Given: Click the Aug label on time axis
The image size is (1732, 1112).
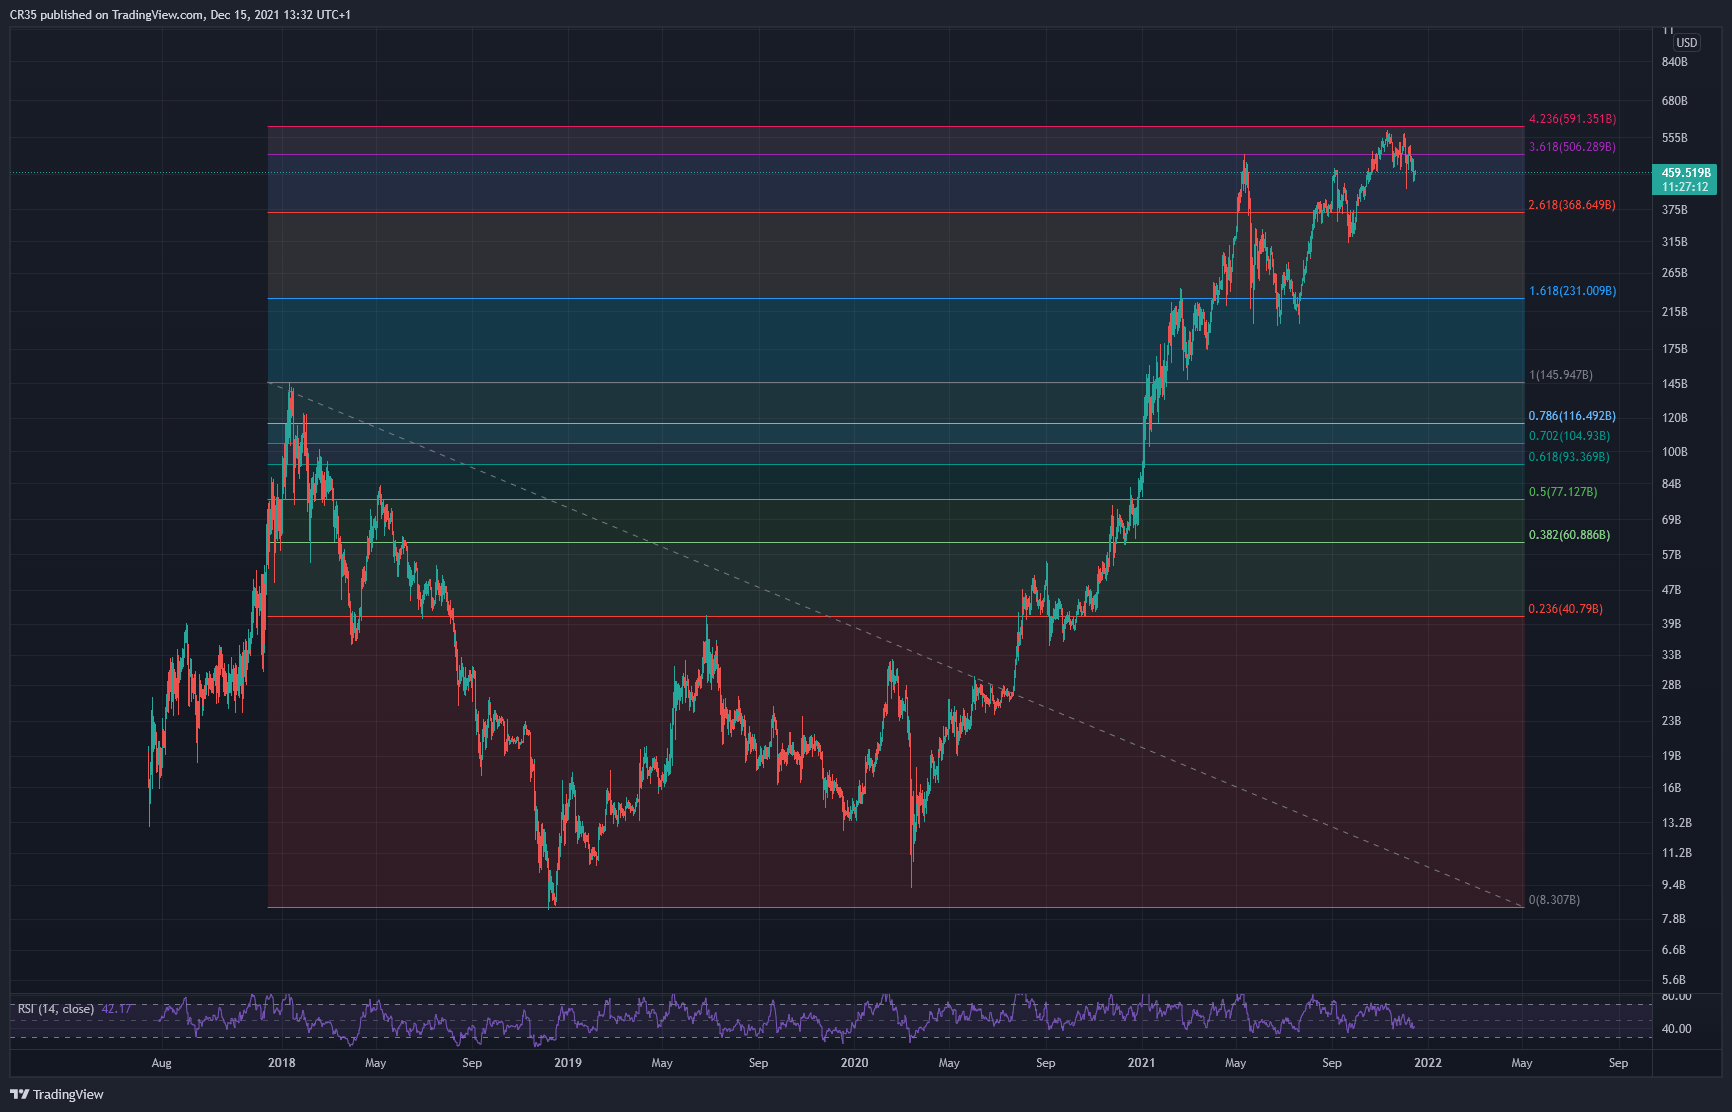Looking at the screenshot, I should 161,1063.
